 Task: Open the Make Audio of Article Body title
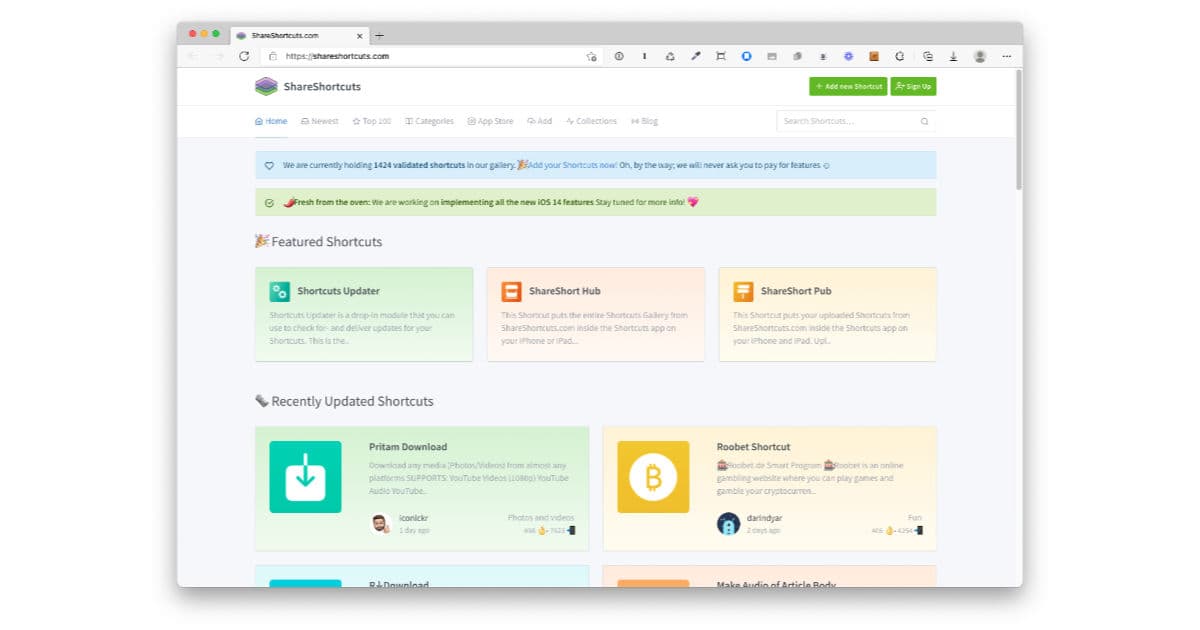coord(776,584)
